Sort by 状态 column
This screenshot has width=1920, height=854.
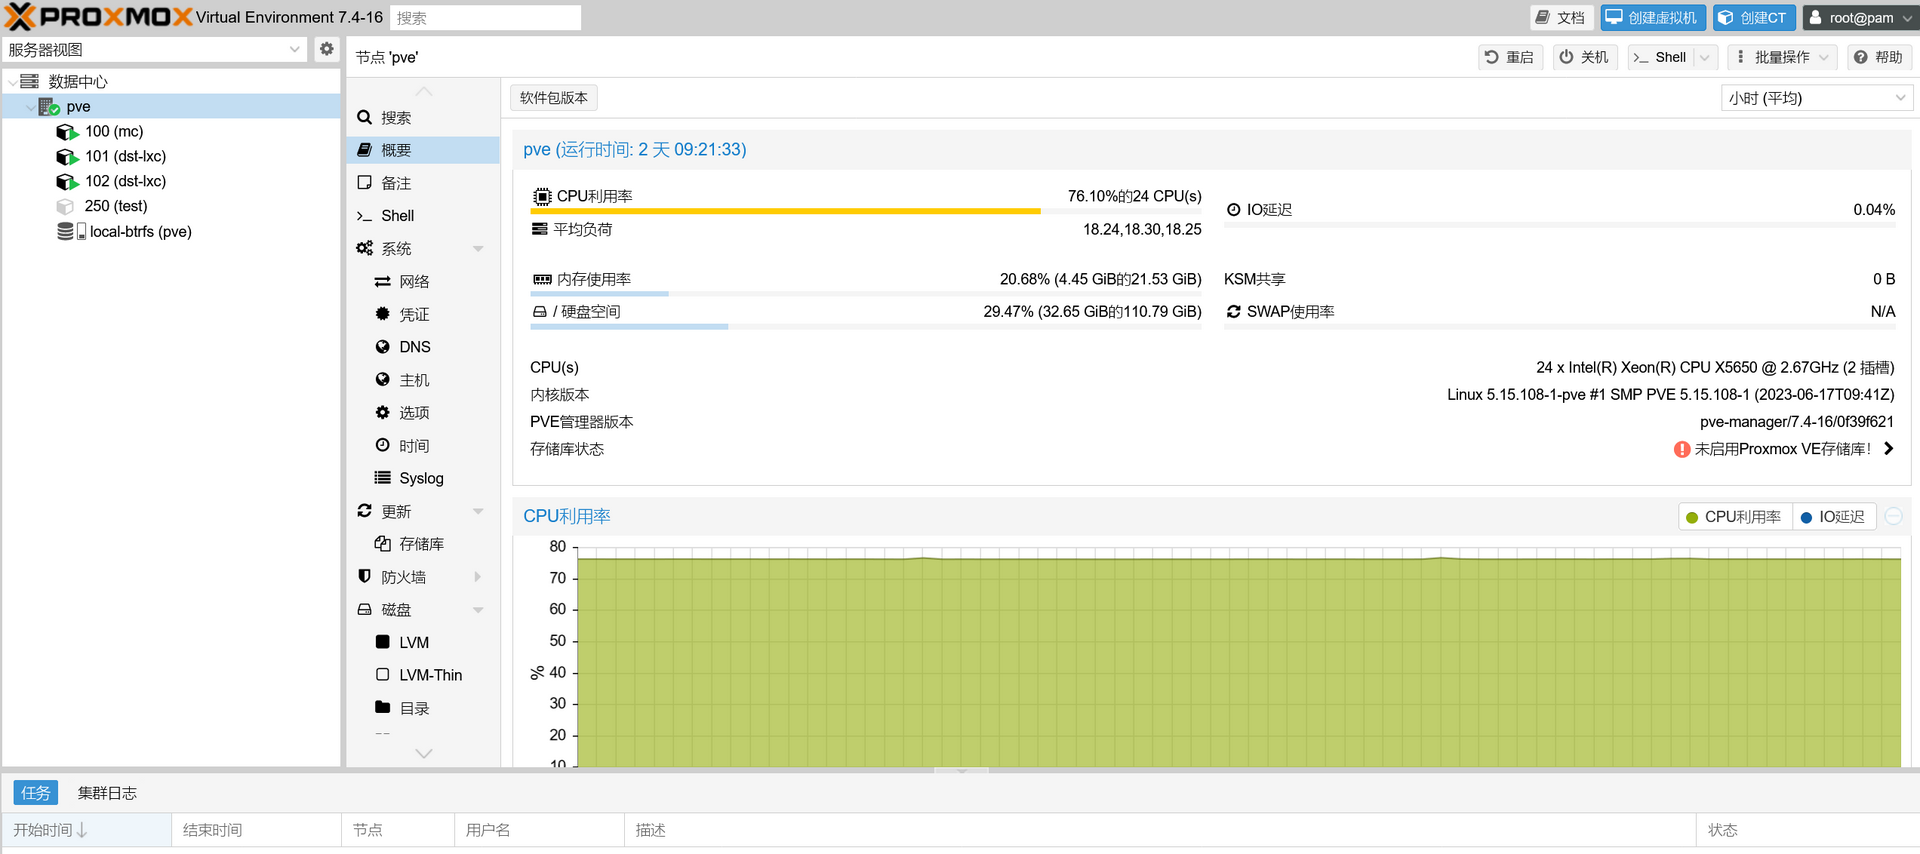point(1807,830)
